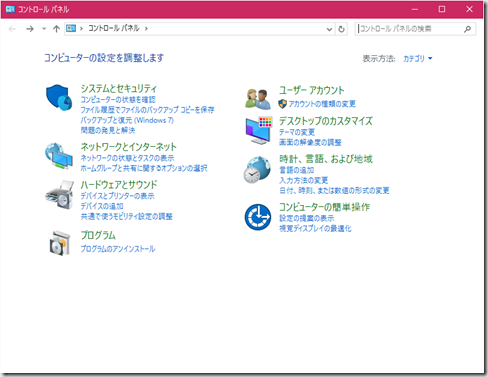Viewport: 488px width, 377px height.
Task: Click the refresh button beside address bar
Action: click(341, 29)
